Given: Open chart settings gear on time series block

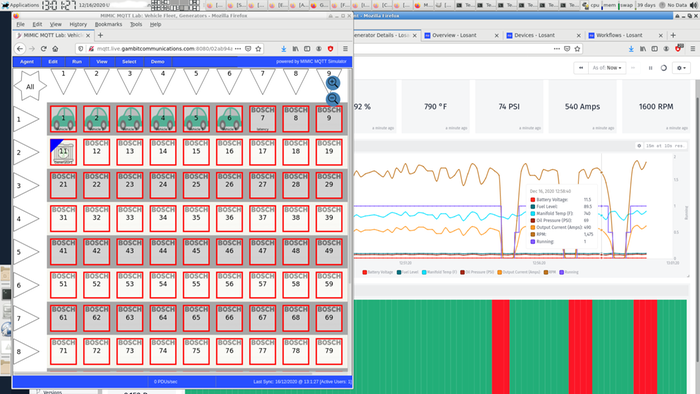Looking at the screenshot, I should tap(639, 146).
